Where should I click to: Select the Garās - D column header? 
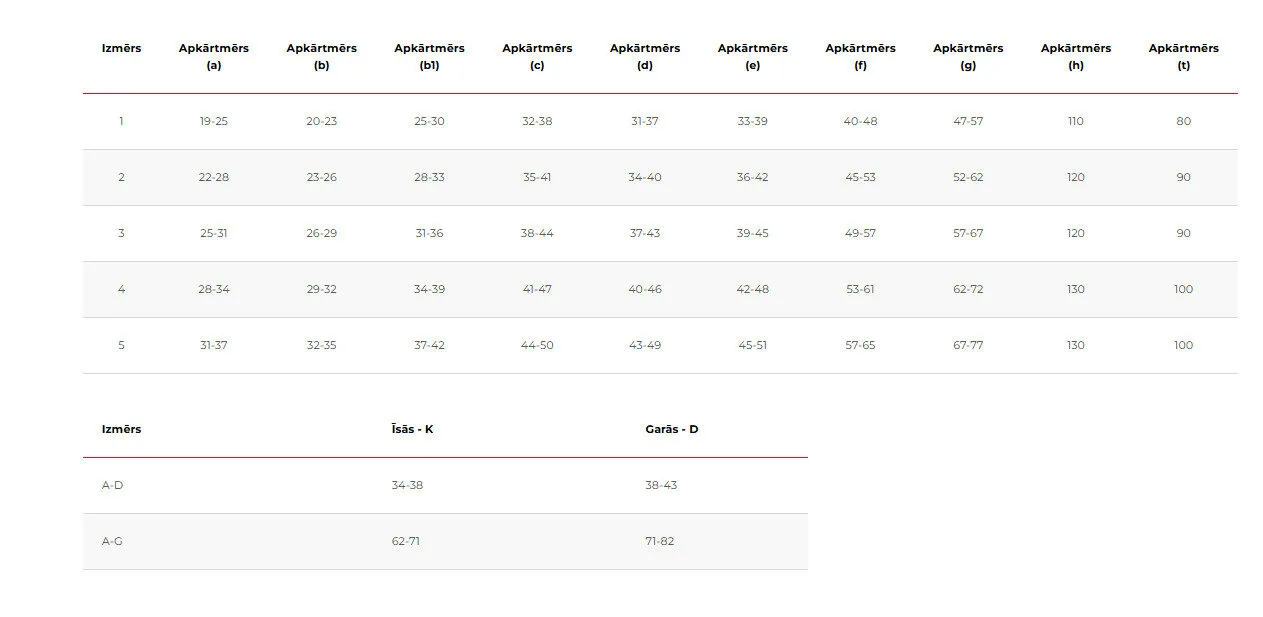coord(671,429)
